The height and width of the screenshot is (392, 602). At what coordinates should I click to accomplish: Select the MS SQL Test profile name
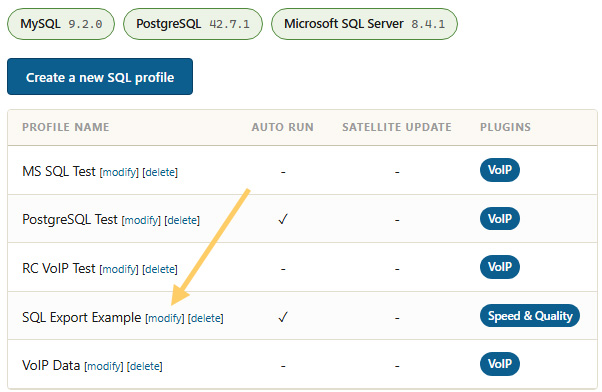(59, 171)
